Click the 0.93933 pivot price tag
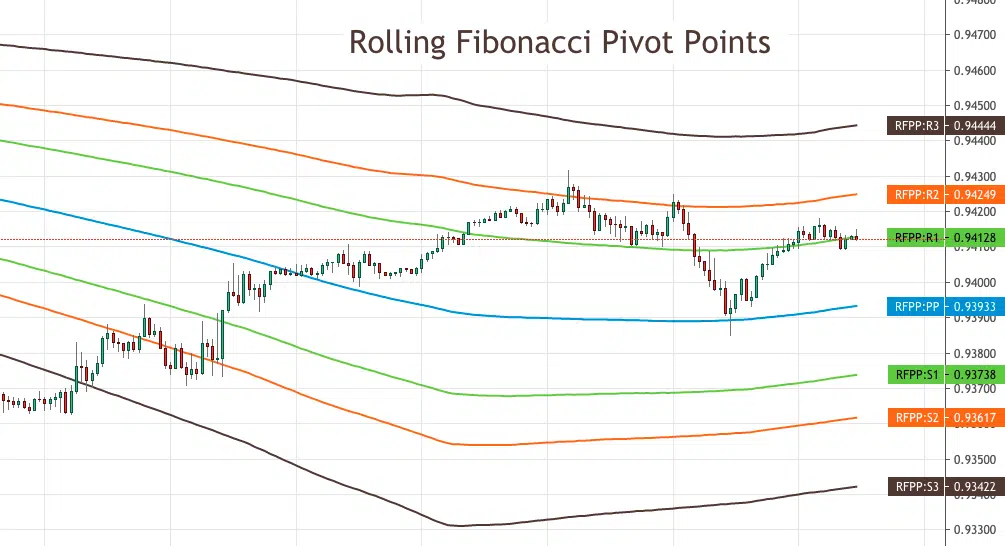 [x=974, y=306]
